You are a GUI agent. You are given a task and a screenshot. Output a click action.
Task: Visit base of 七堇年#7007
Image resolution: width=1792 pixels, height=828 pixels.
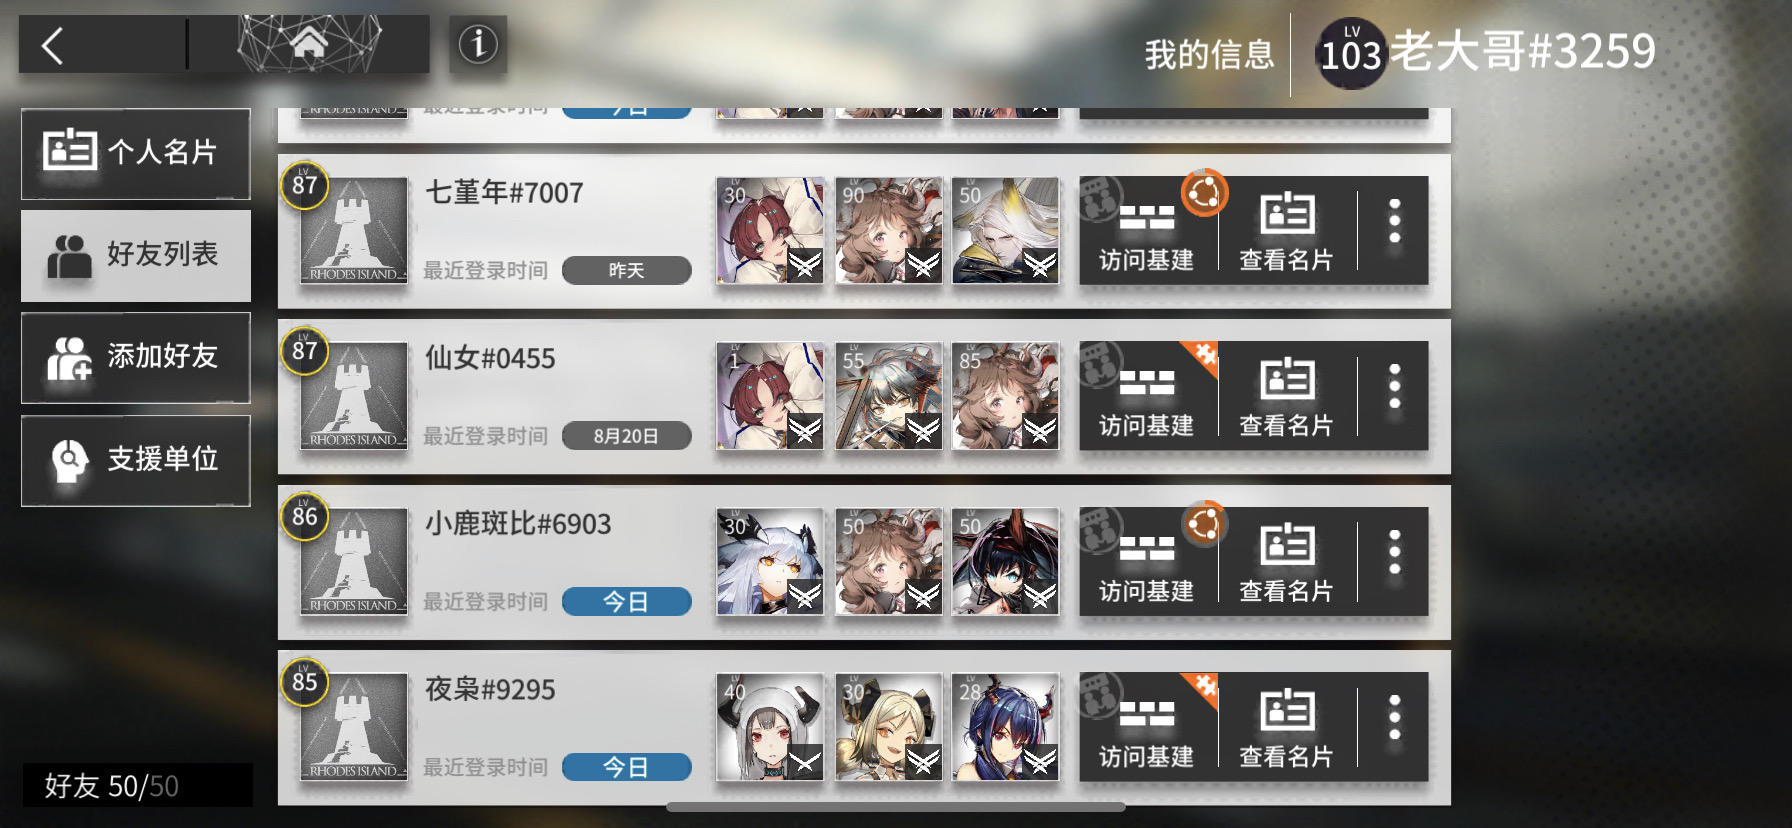point(1148,231)
